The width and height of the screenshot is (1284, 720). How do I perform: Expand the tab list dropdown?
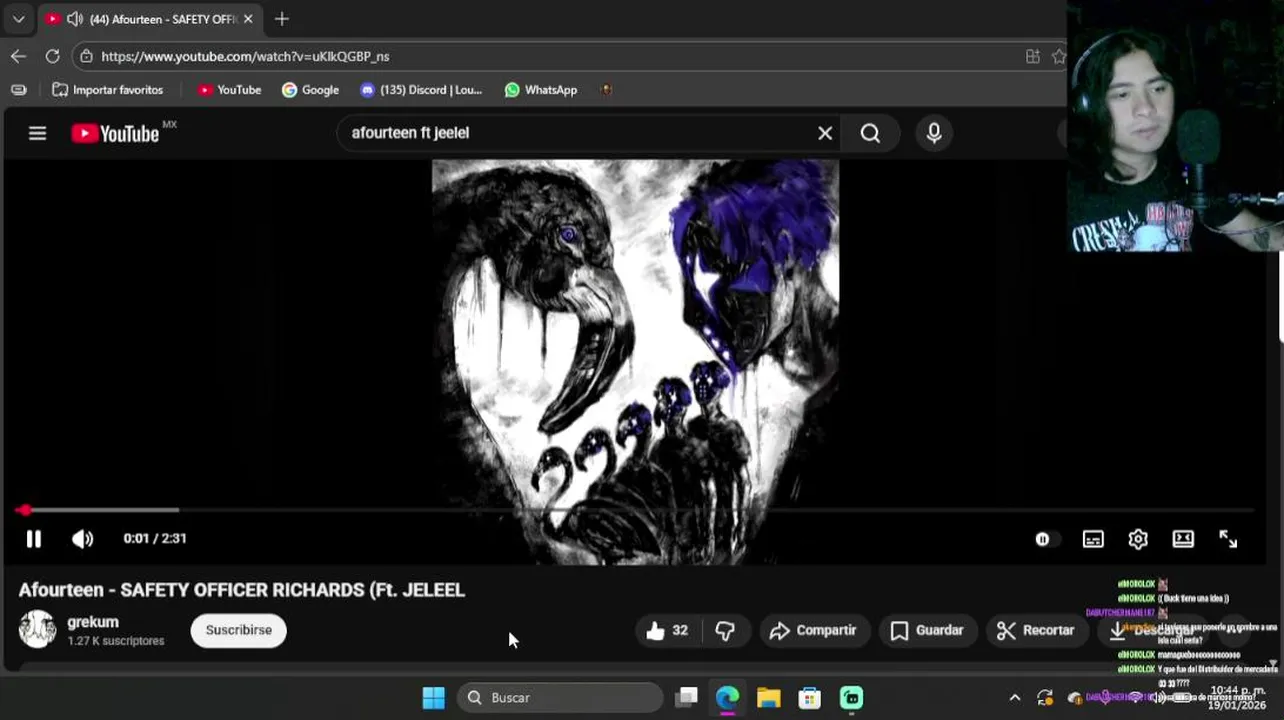(18, 19)
